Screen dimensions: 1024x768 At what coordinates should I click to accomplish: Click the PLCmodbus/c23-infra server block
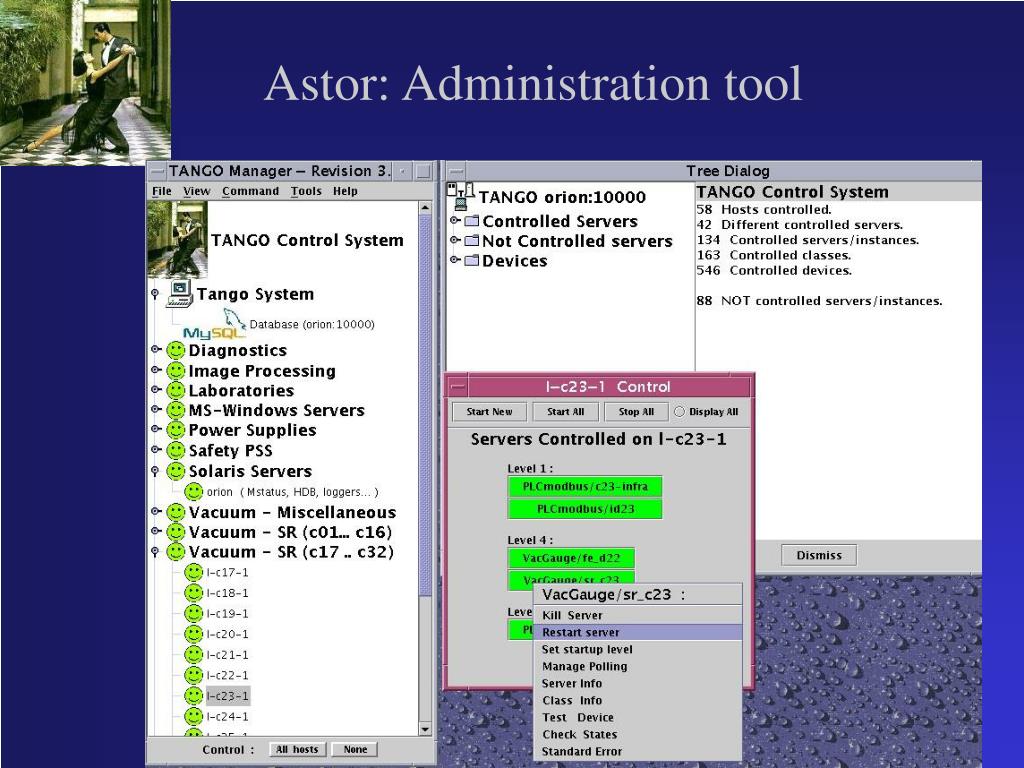tap(584, 487)
